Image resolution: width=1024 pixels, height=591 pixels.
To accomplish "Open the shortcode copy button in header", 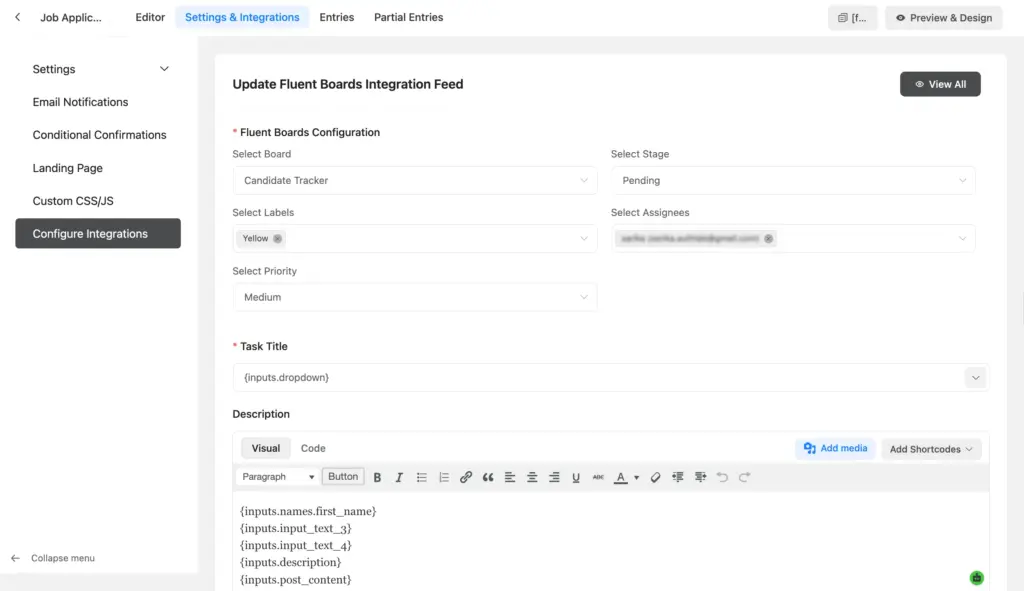I will coord(852,18).
